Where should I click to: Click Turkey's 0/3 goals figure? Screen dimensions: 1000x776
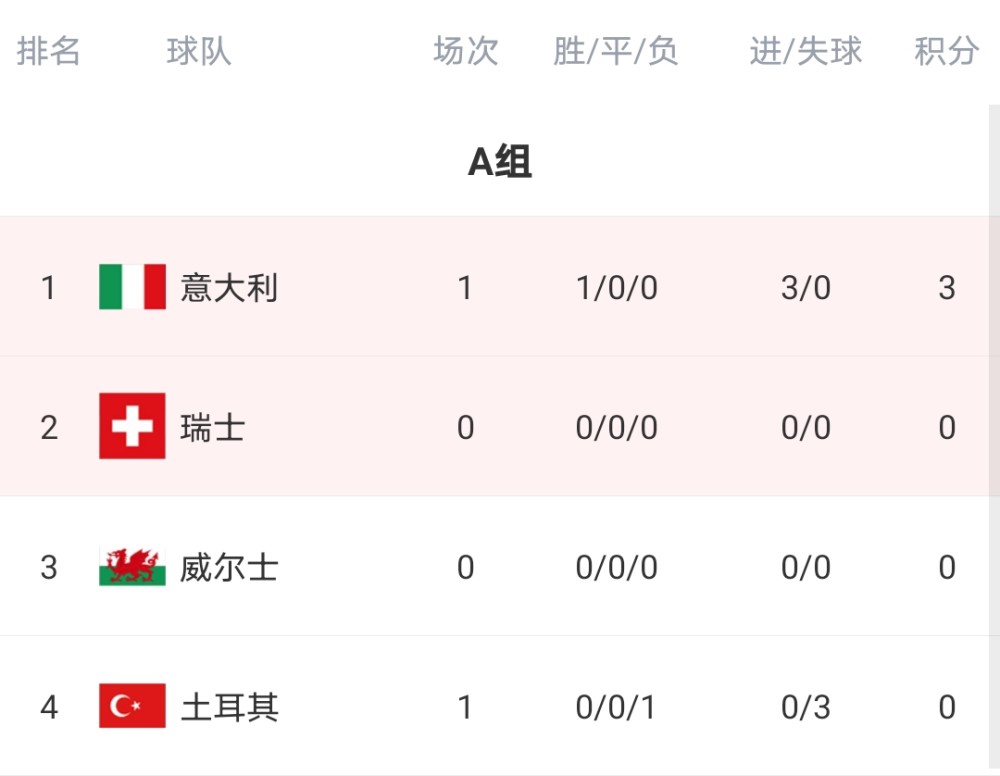tap(806, 707)
